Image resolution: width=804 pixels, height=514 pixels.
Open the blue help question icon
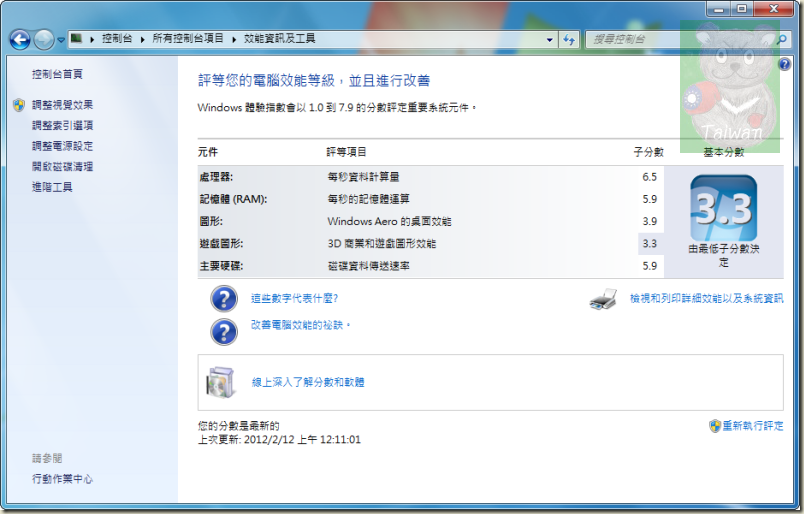(784, 64)
